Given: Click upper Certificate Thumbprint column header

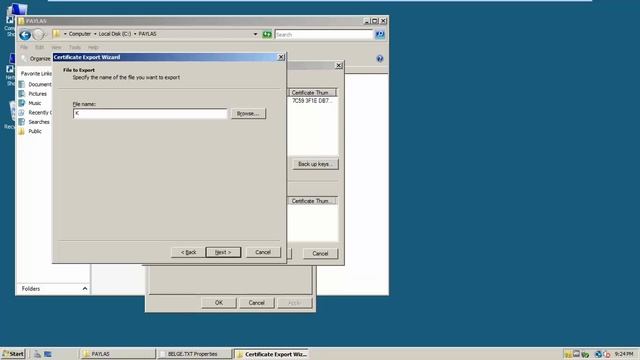Looking at the screenshot, I should point(313,93).
